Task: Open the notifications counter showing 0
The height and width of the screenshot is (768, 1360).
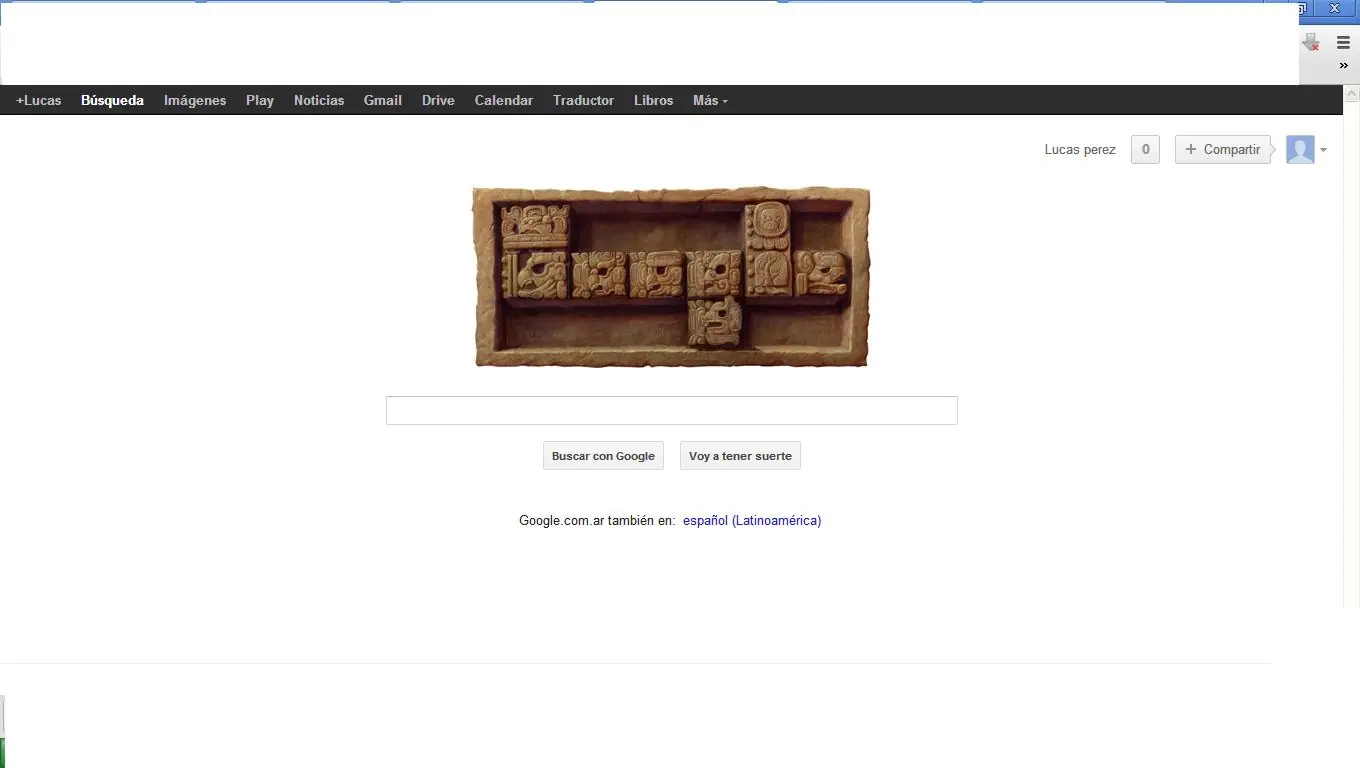Action: [x=1145, y=150]
